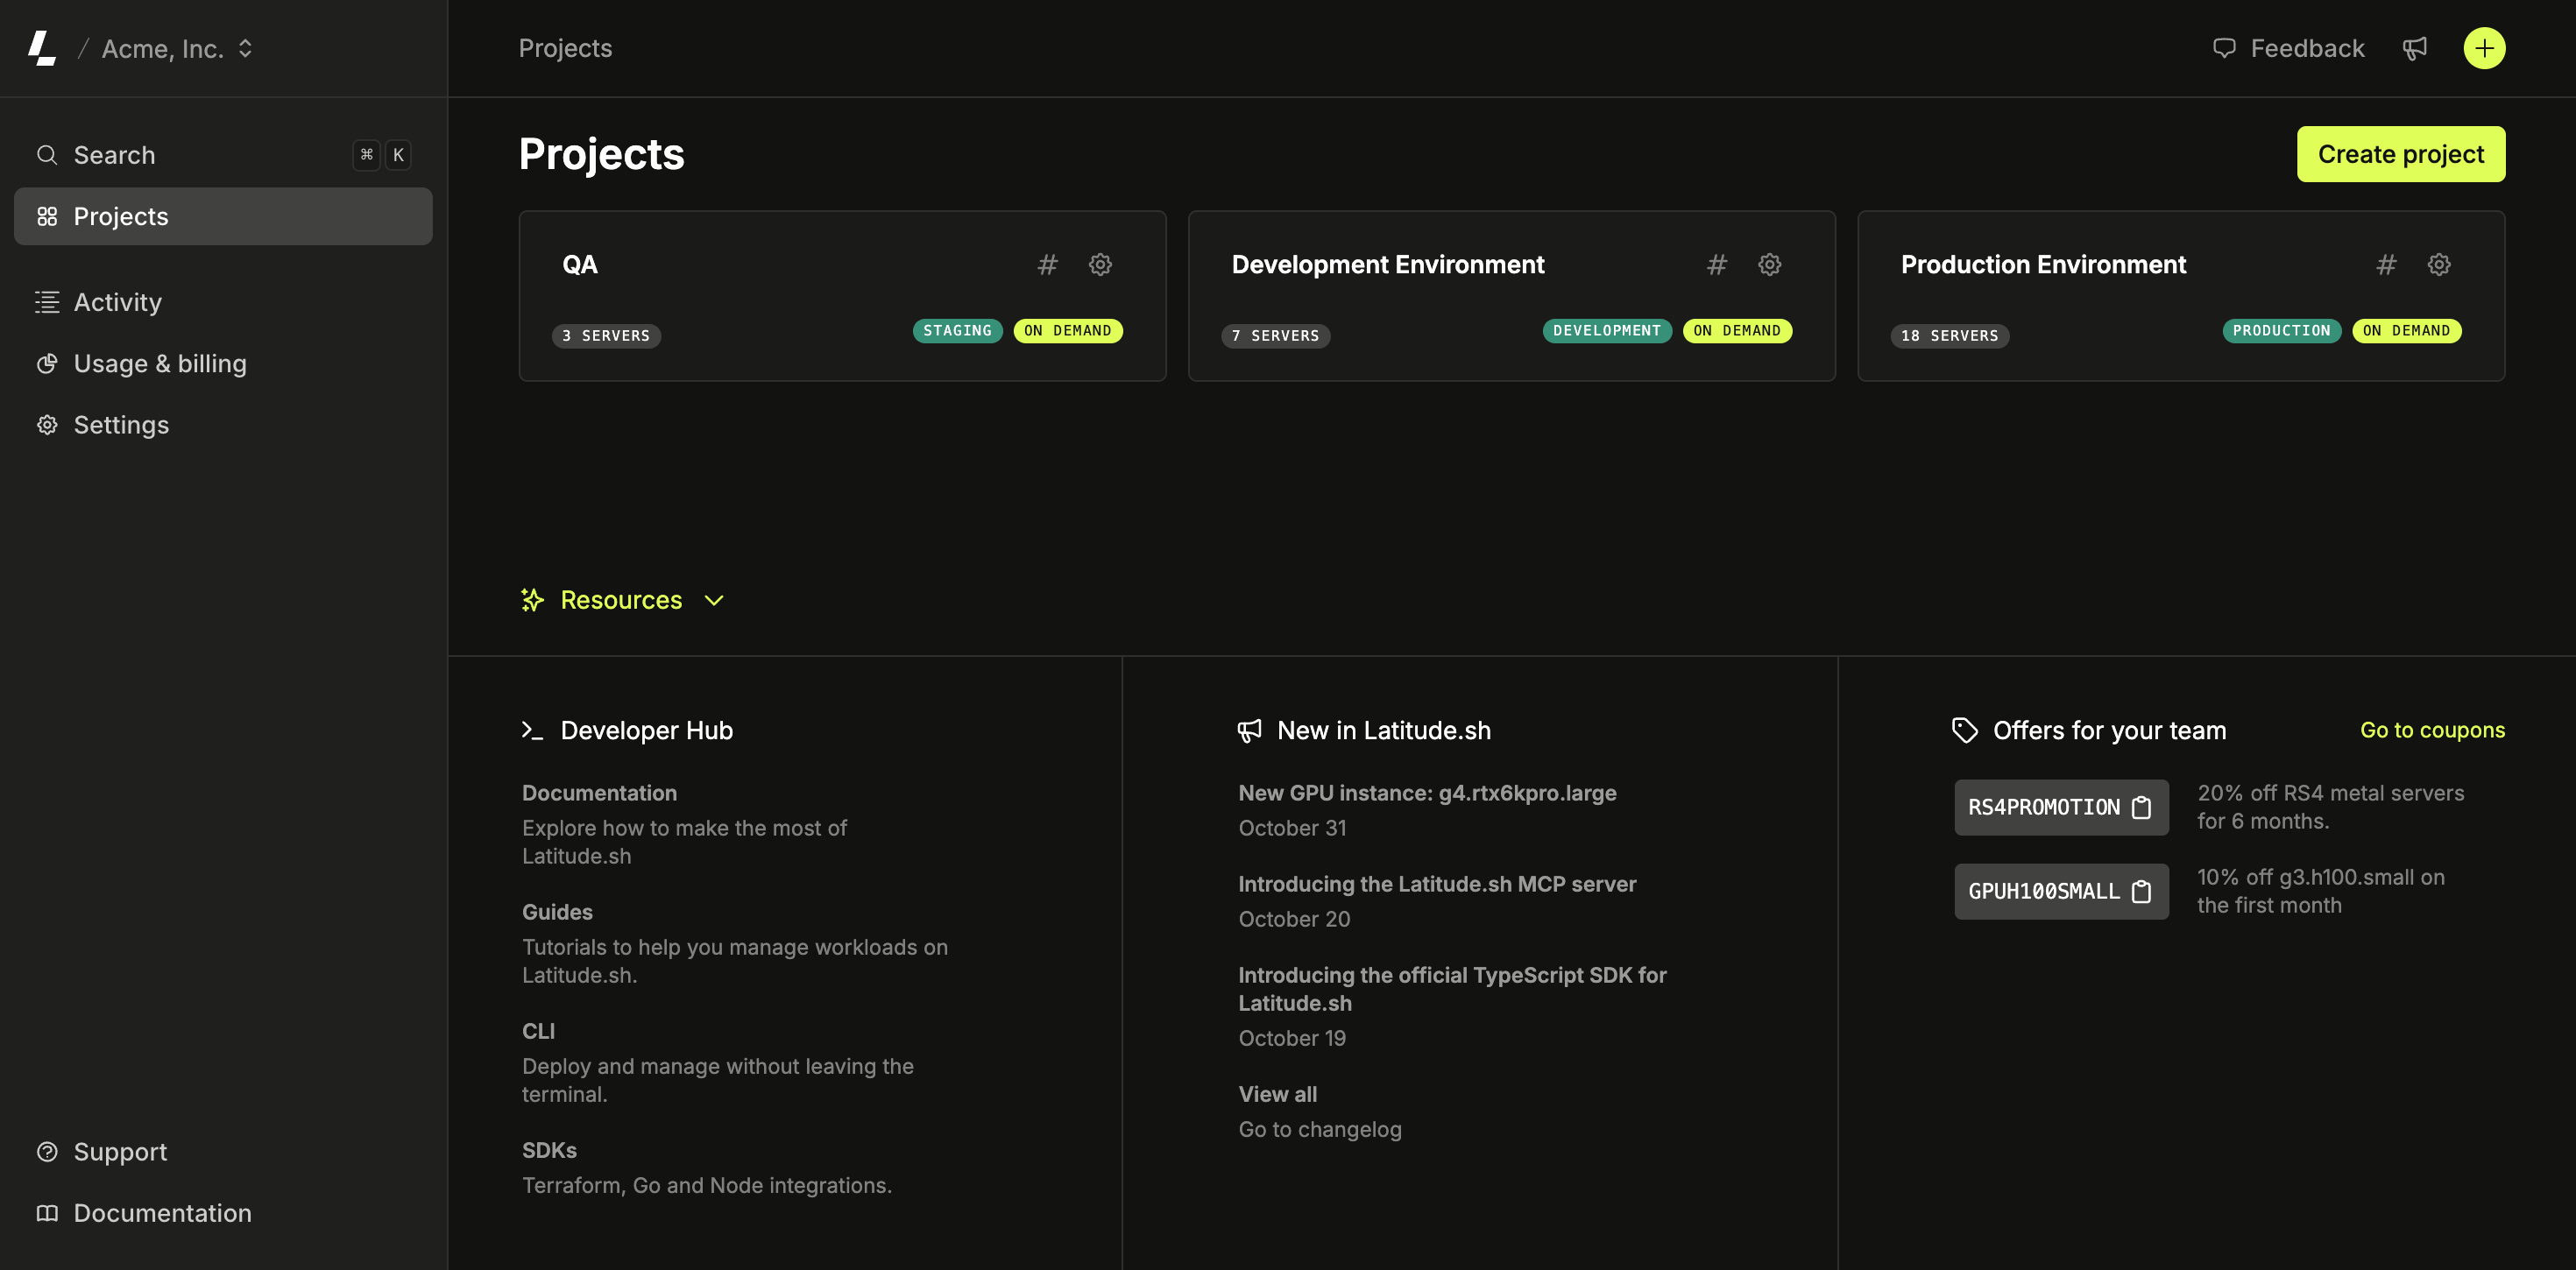Click the Latitude.sh logo in the sidebar

(42, 47)
